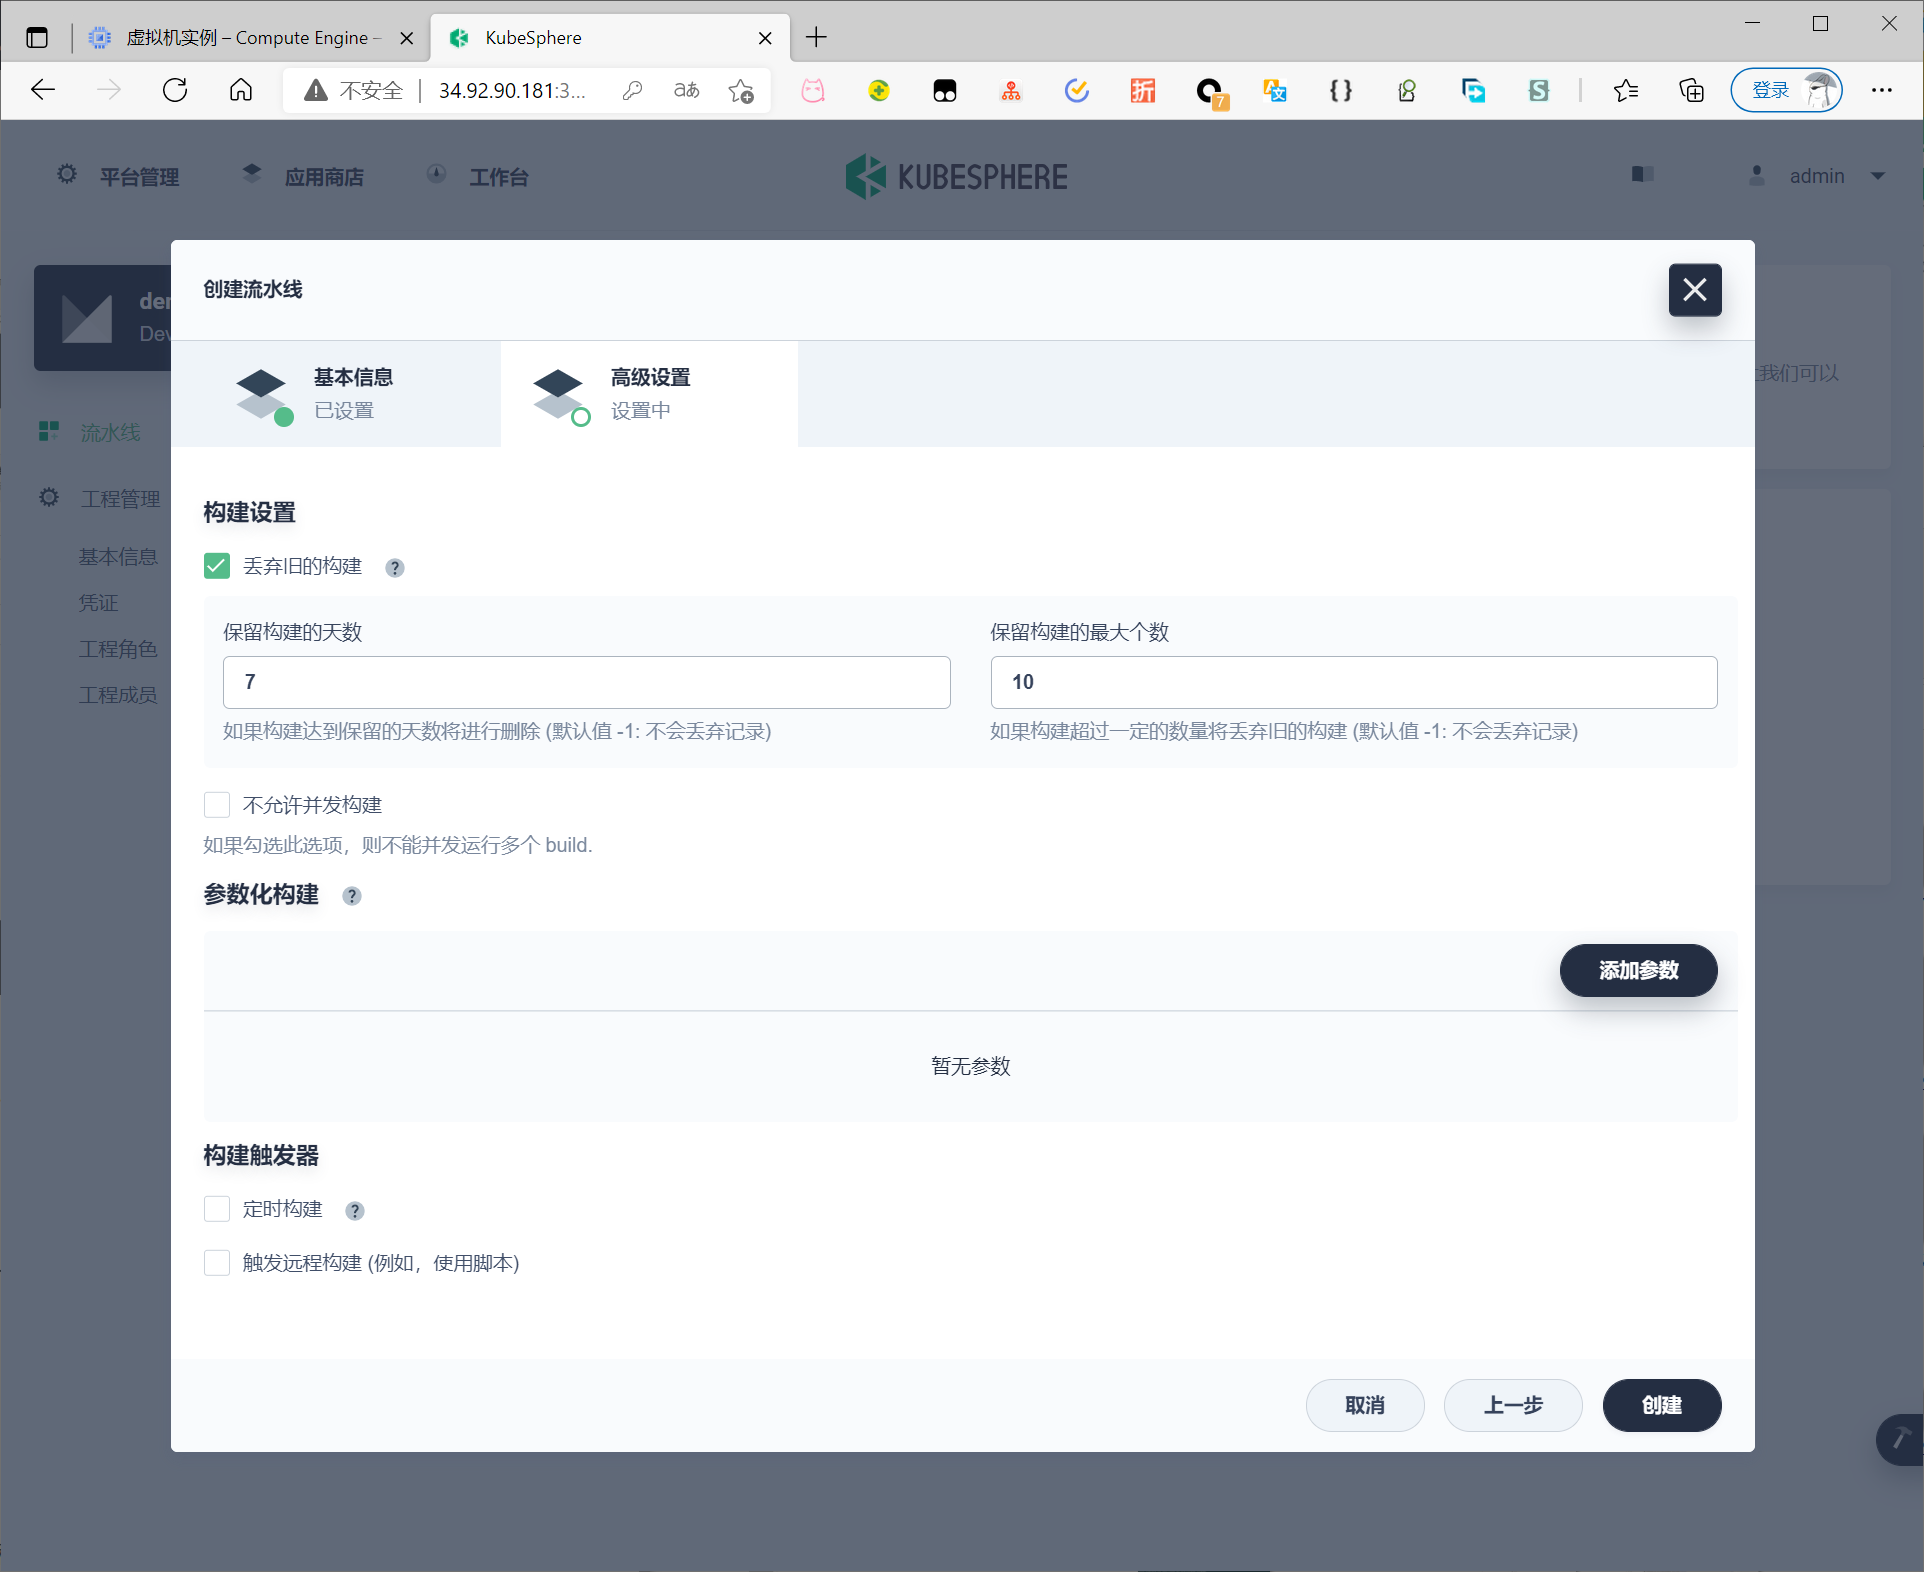Refresh the browser page

click(175, 90)
